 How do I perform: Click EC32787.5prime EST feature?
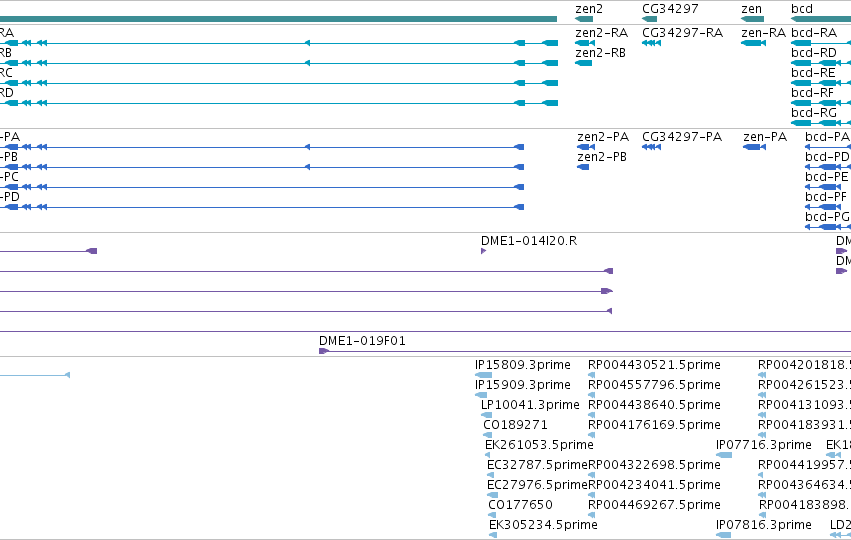click(491, 475)
